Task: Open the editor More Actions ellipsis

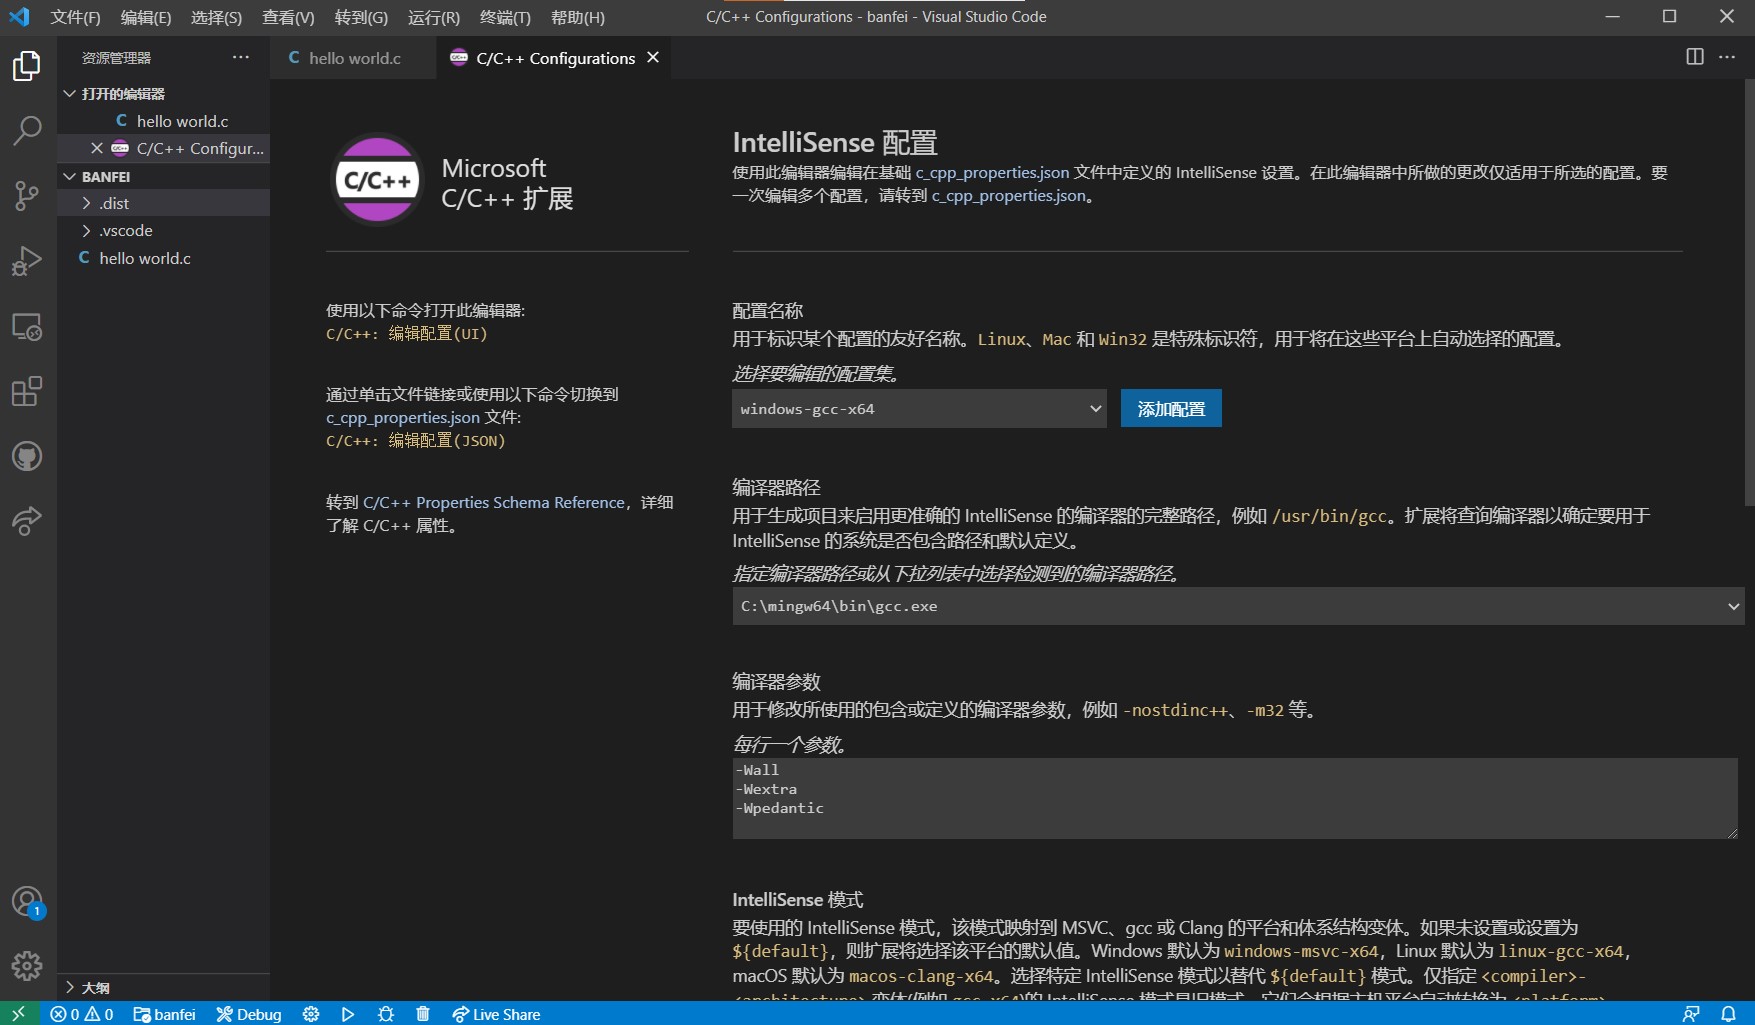Action: [1727, 57]
